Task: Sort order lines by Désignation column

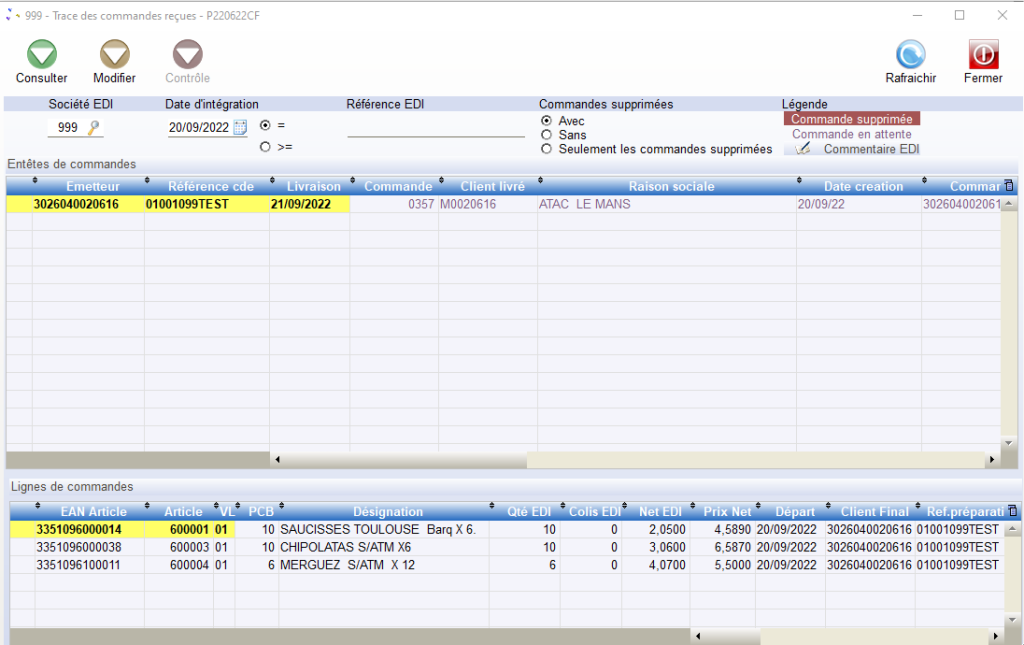Action: coord(387,512)
